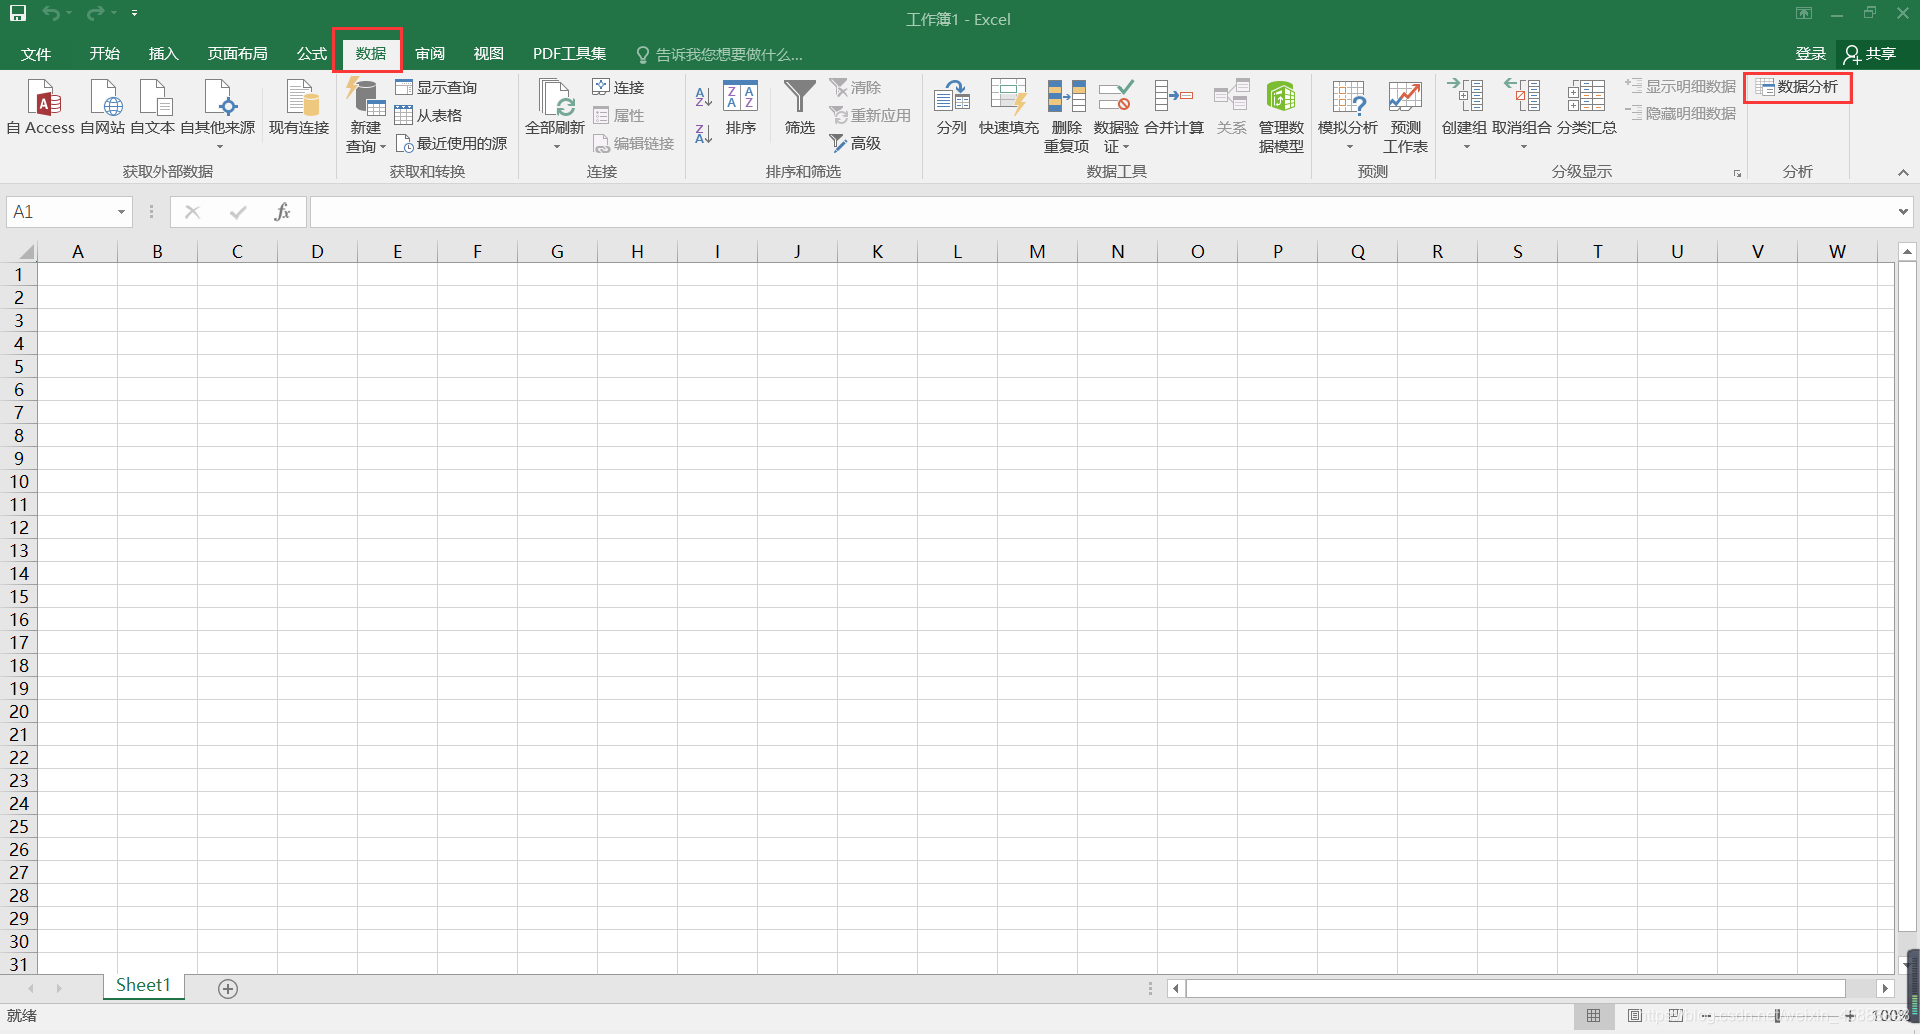Image resolution: width=1920 pixels, height=1034 pixels.
Task: Select row header 10
Action: pos(19,482)
